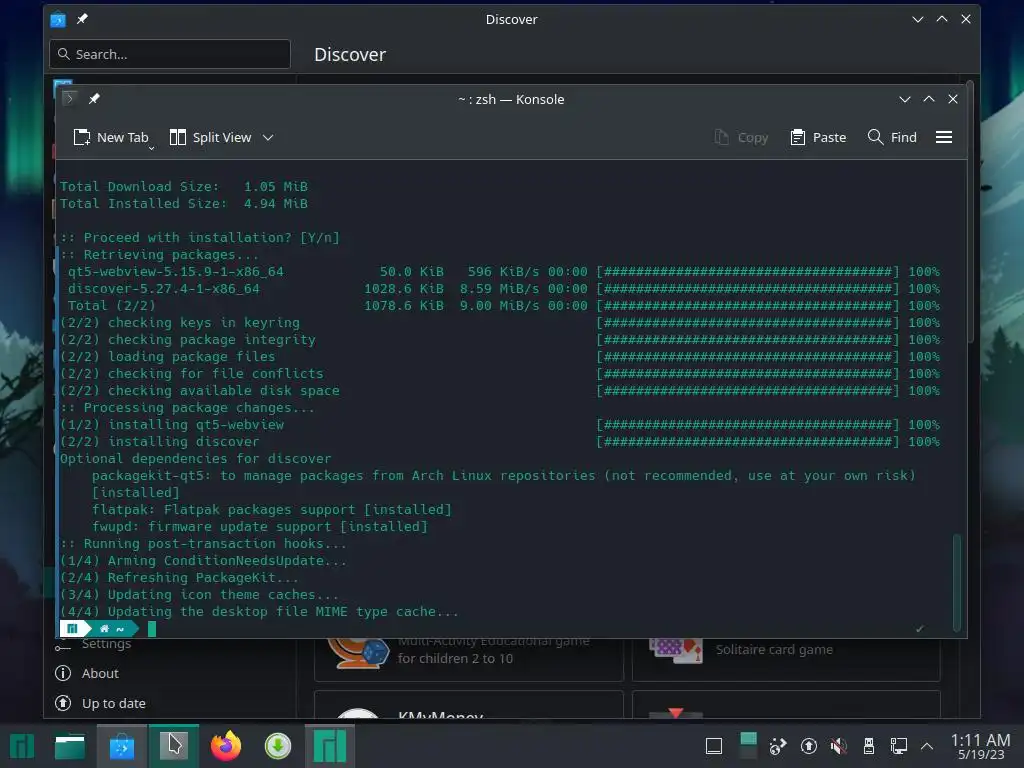
Task: Open a New Tab in Konsole
Action: point(110,137)
